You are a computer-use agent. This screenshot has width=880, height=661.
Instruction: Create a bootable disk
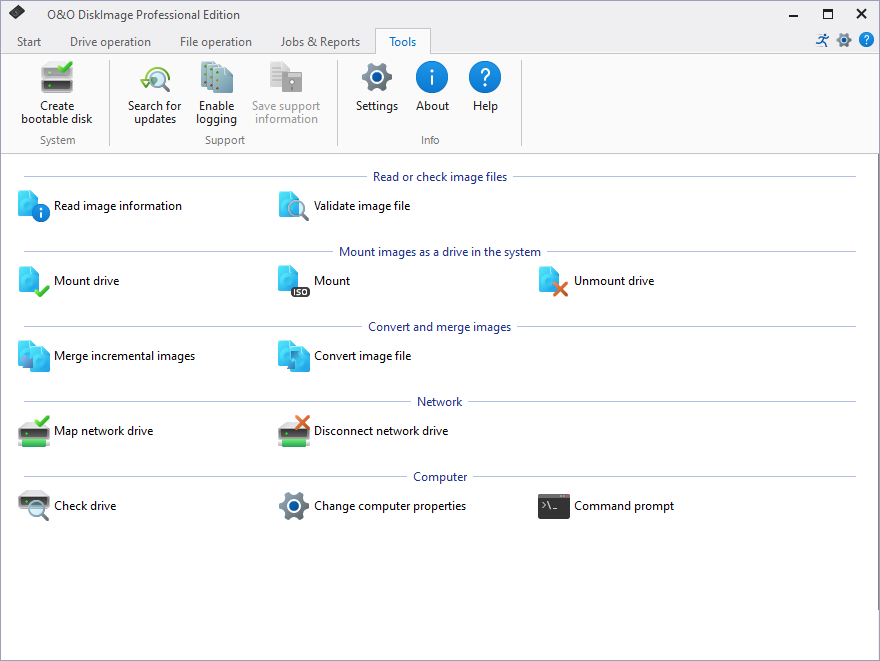coord(57,95)
